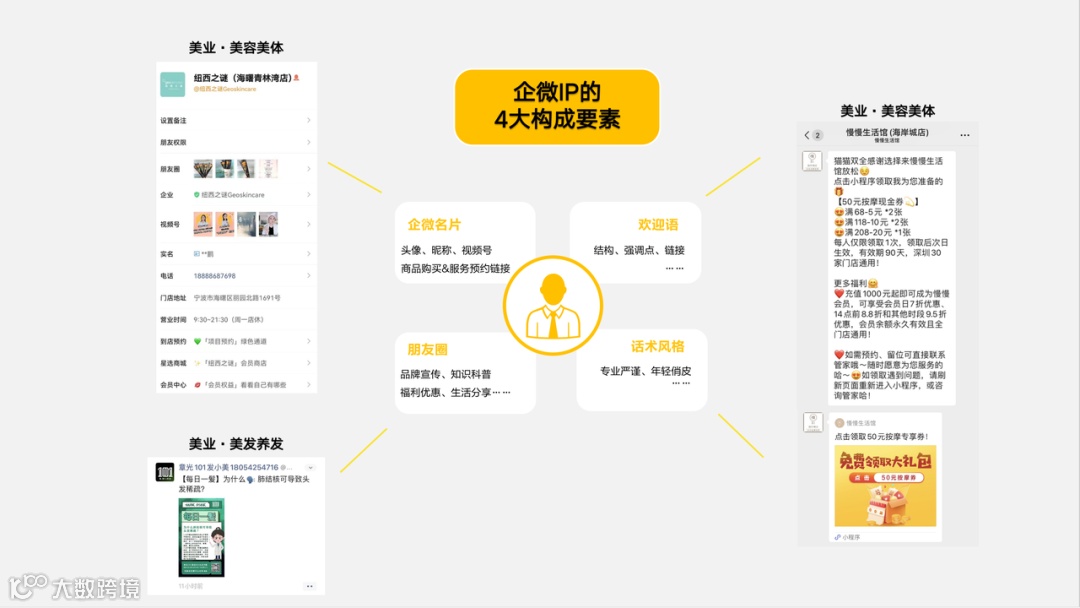Tap the sender avatar beside the mini program card
Viewport: 1080px width, 608px height.
point(813,422)
